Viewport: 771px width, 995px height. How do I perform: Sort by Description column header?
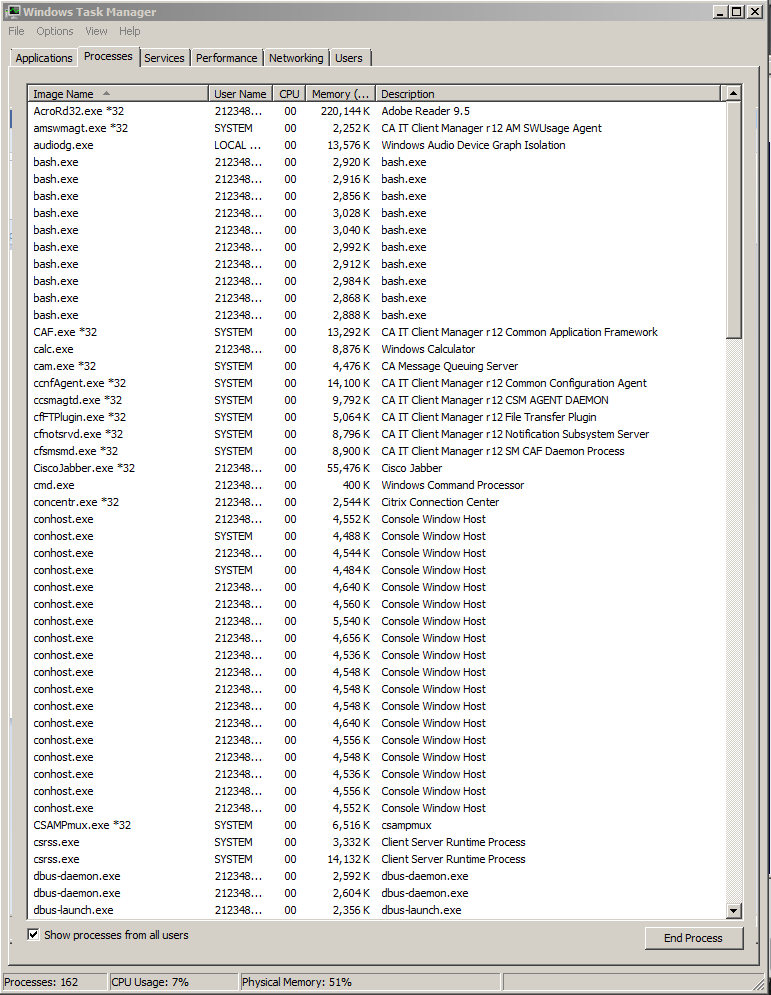[548, 93]
